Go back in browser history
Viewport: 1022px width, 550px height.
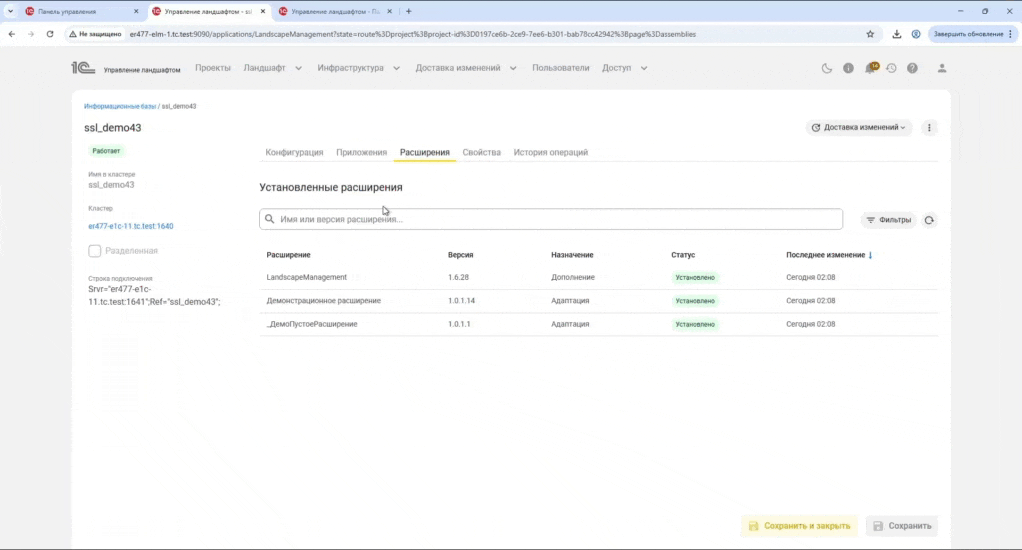click(12, 34)
